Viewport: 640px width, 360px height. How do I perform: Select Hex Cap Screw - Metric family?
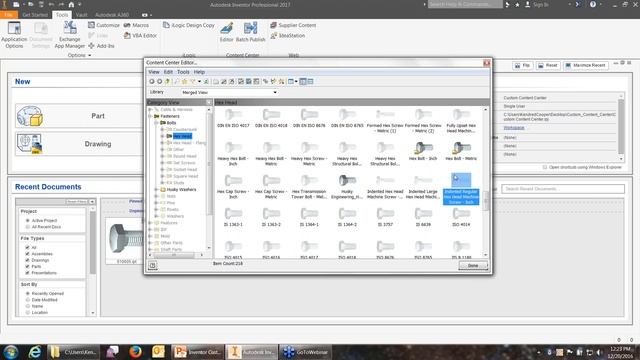271,187
